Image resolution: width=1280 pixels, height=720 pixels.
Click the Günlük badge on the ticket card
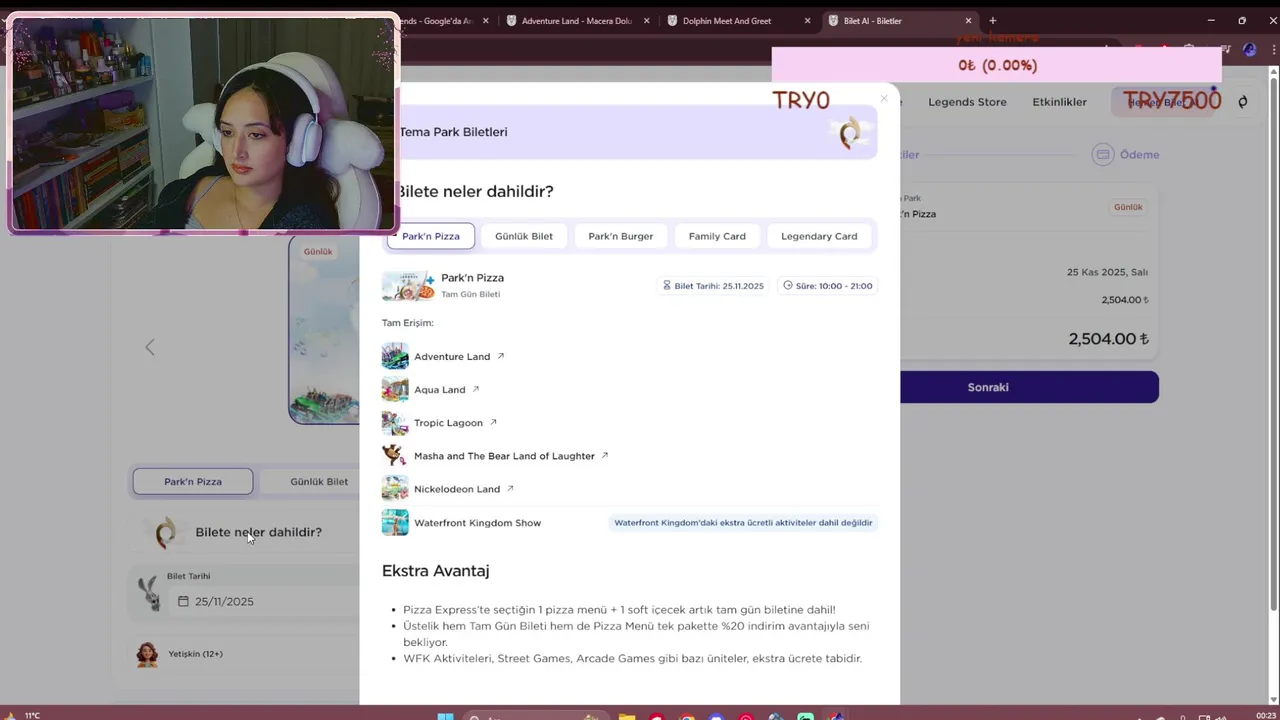[318, 251]
